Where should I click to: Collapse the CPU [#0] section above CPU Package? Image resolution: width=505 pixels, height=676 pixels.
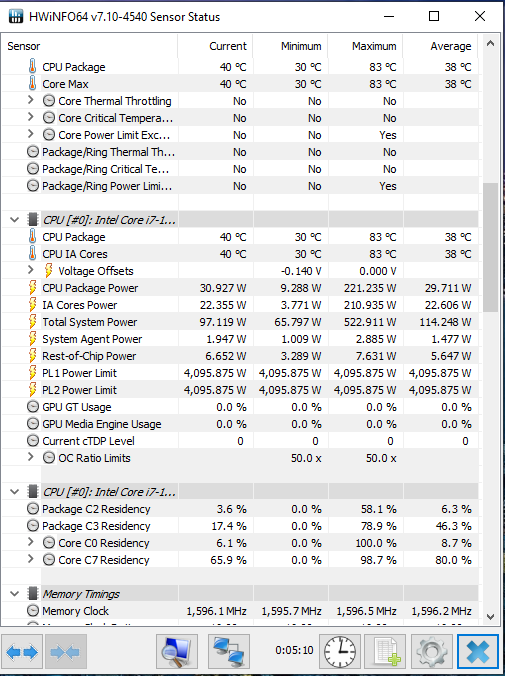click(15, 220)
